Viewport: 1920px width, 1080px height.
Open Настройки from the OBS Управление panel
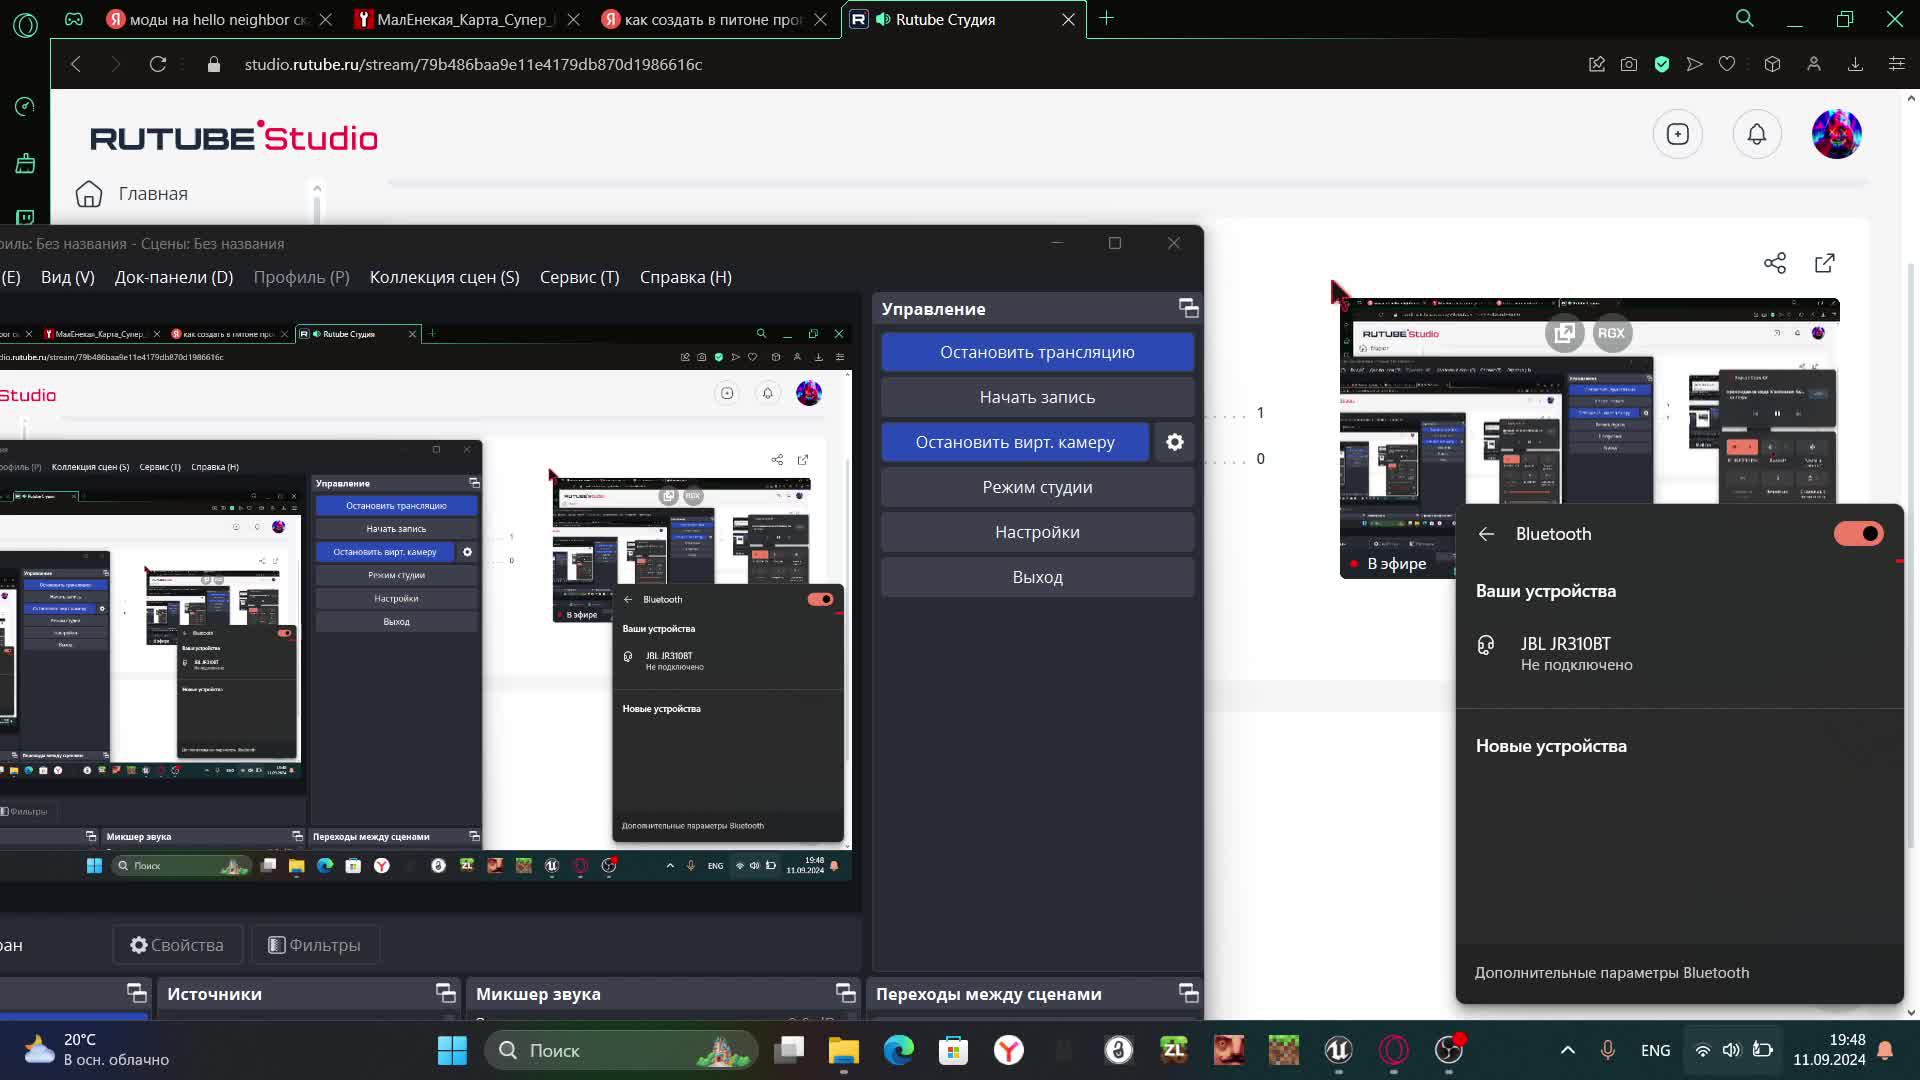point(1037,532)
